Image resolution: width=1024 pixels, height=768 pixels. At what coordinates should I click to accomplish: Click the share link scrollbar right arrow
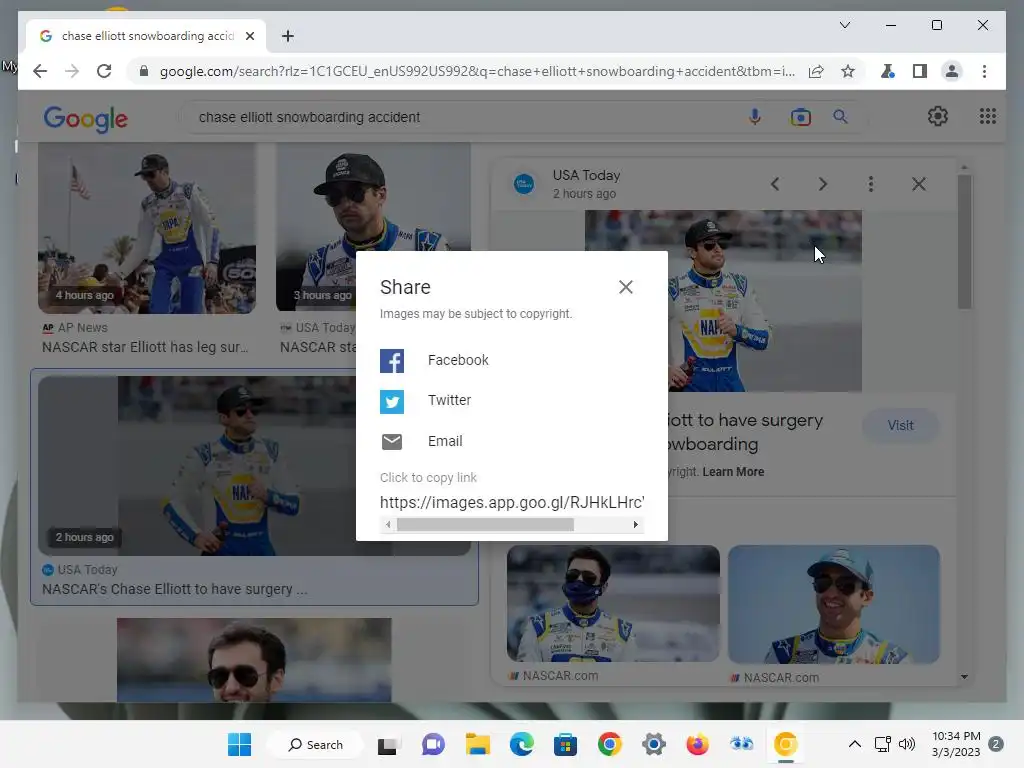(635, 524)
